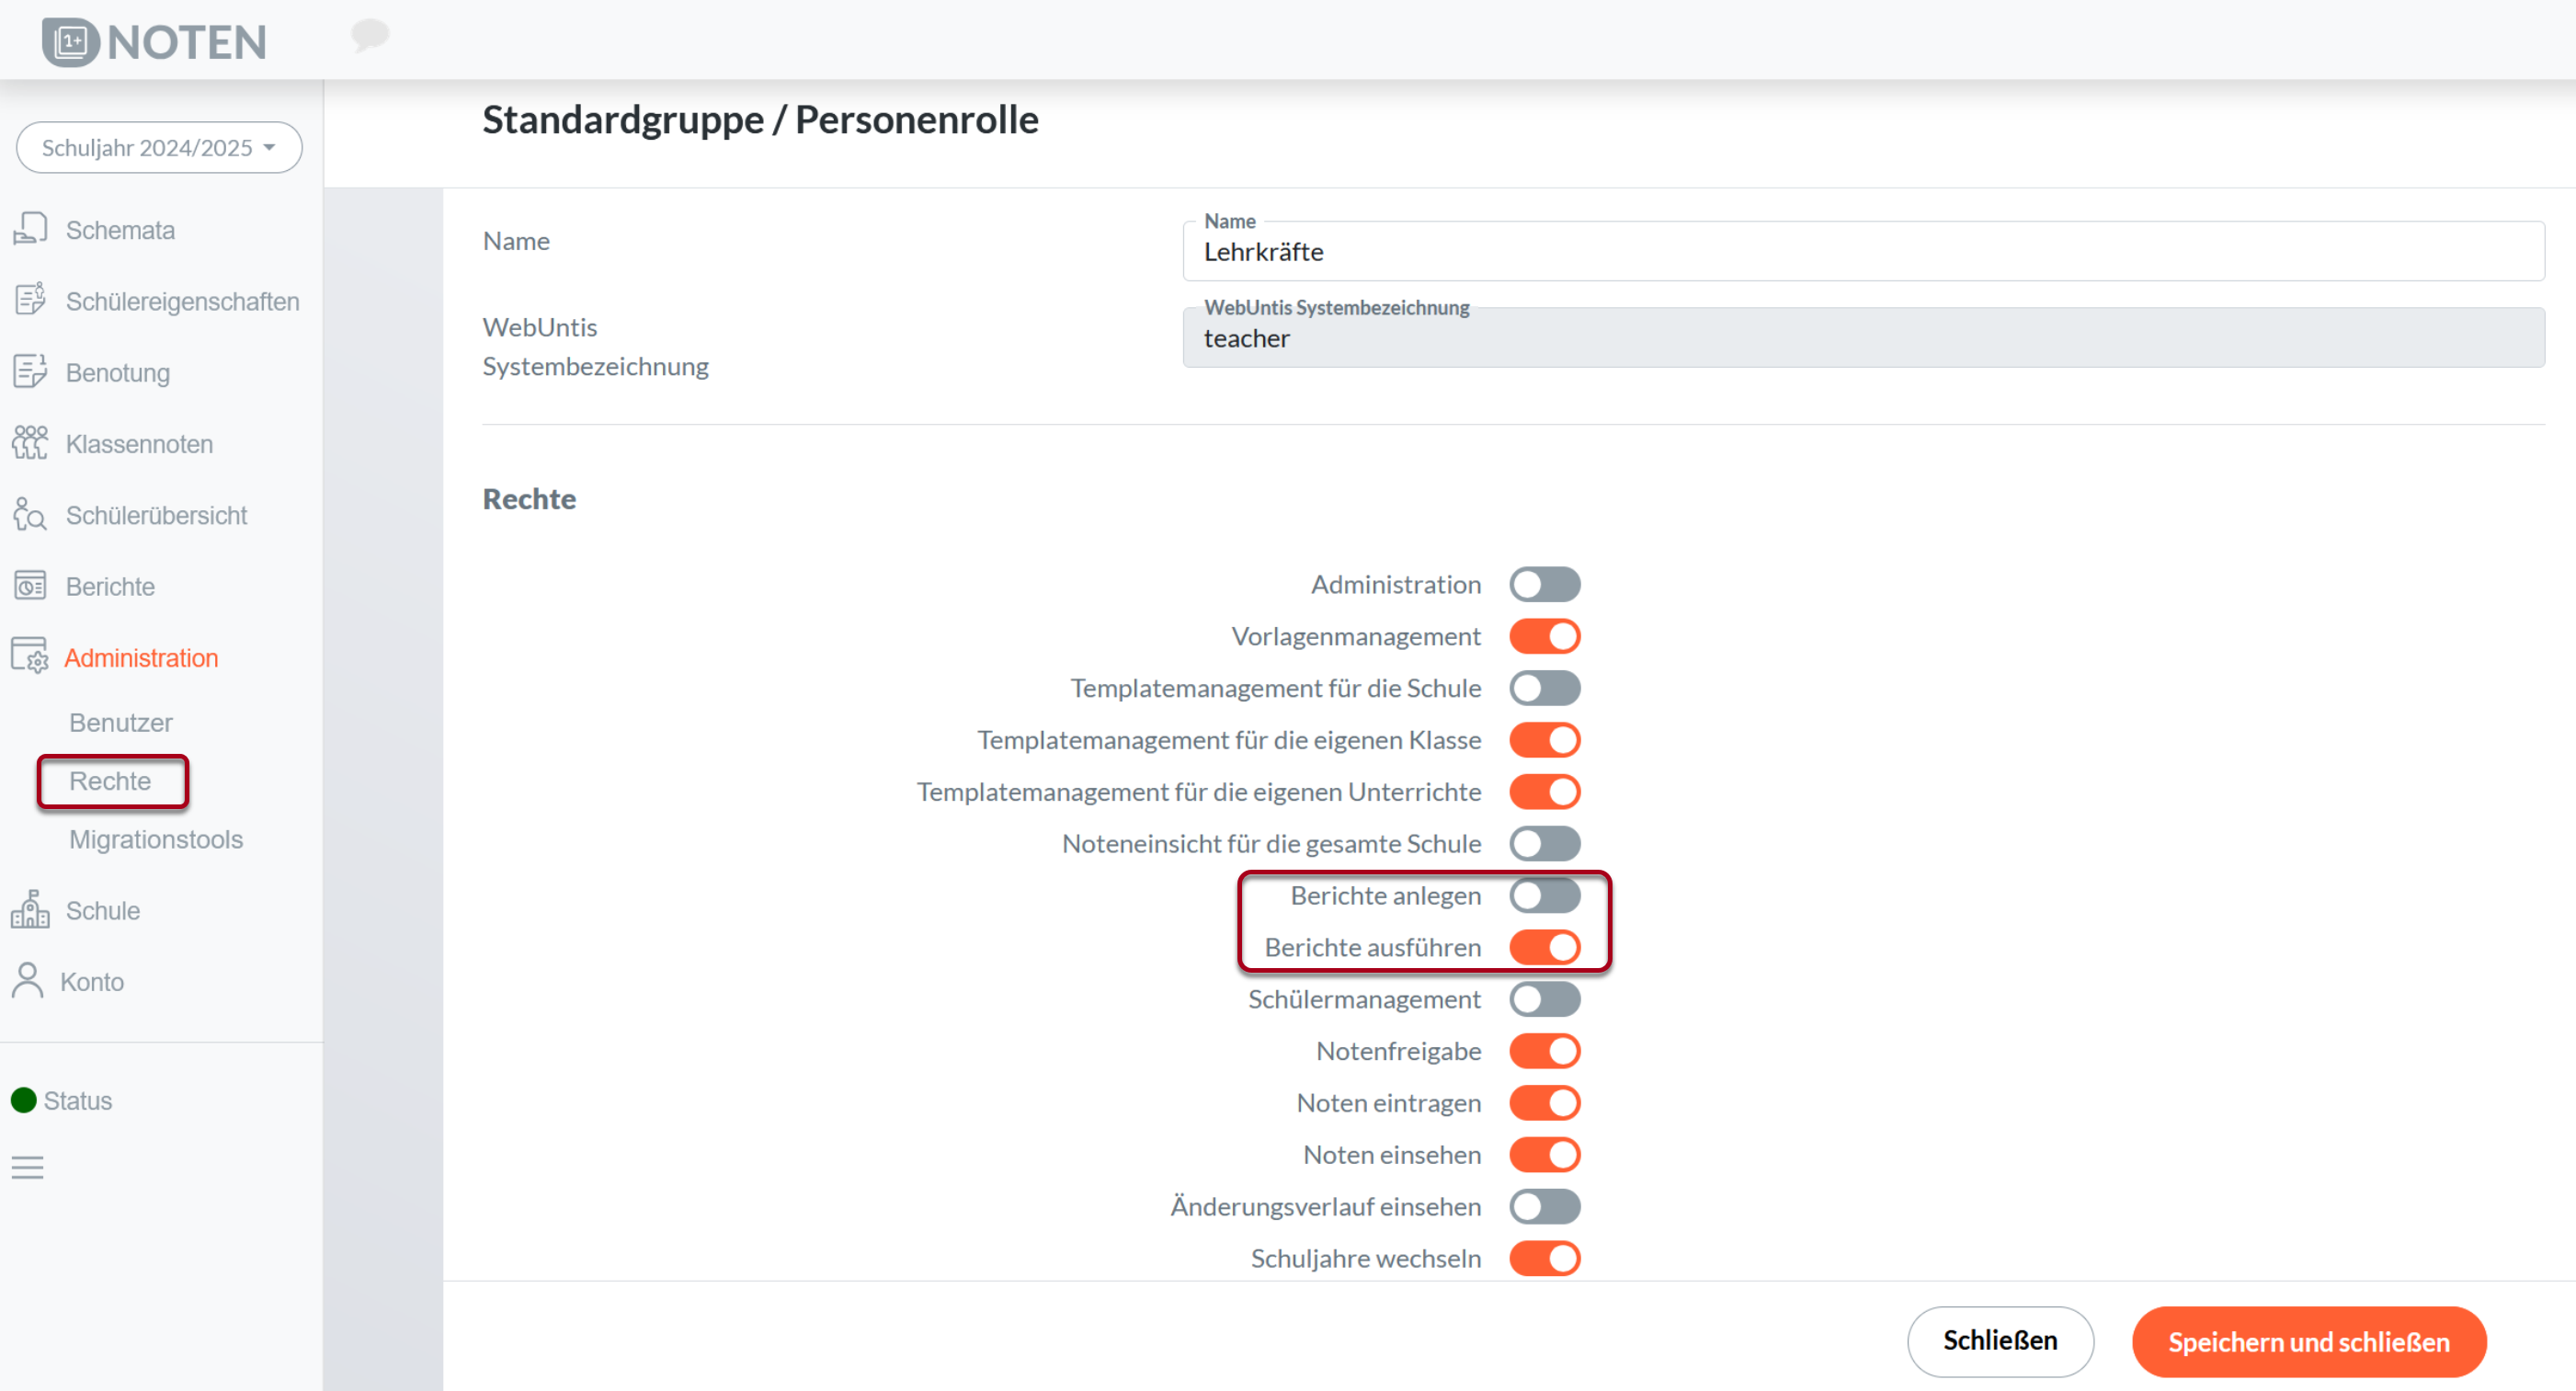The width and height of the screenshot is (2576, 1391).
Task: Click the Klassennoten group icon
Action: click(30, 443)
